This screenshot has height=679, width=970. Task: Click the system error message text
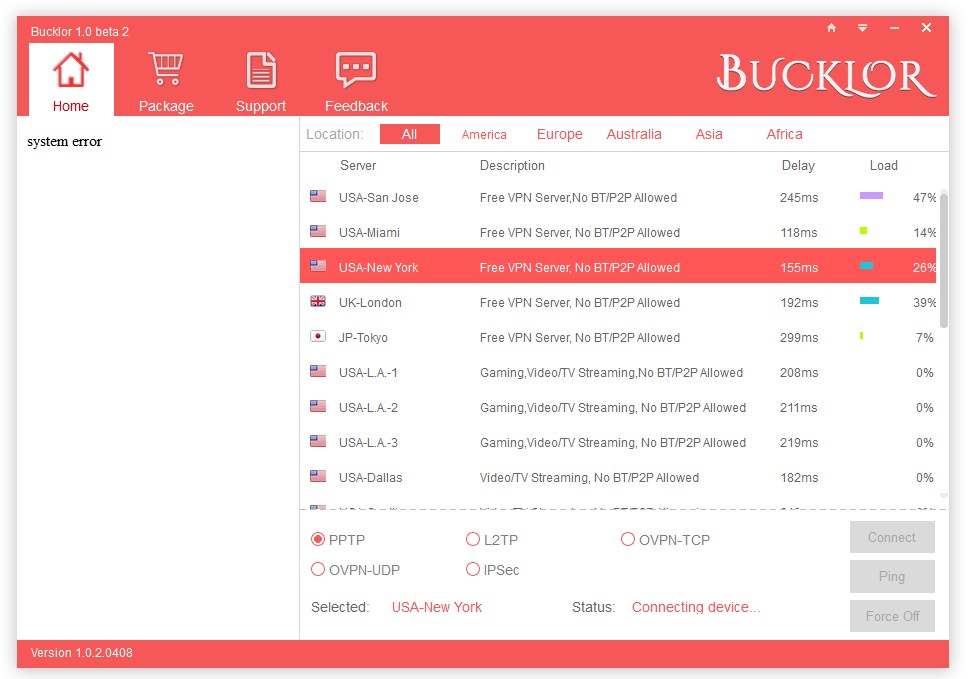[x=64, y=142]
